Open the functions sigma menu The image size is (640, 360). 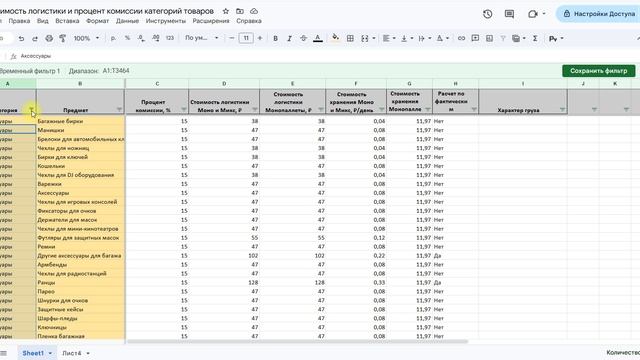[x=535, y=38]
